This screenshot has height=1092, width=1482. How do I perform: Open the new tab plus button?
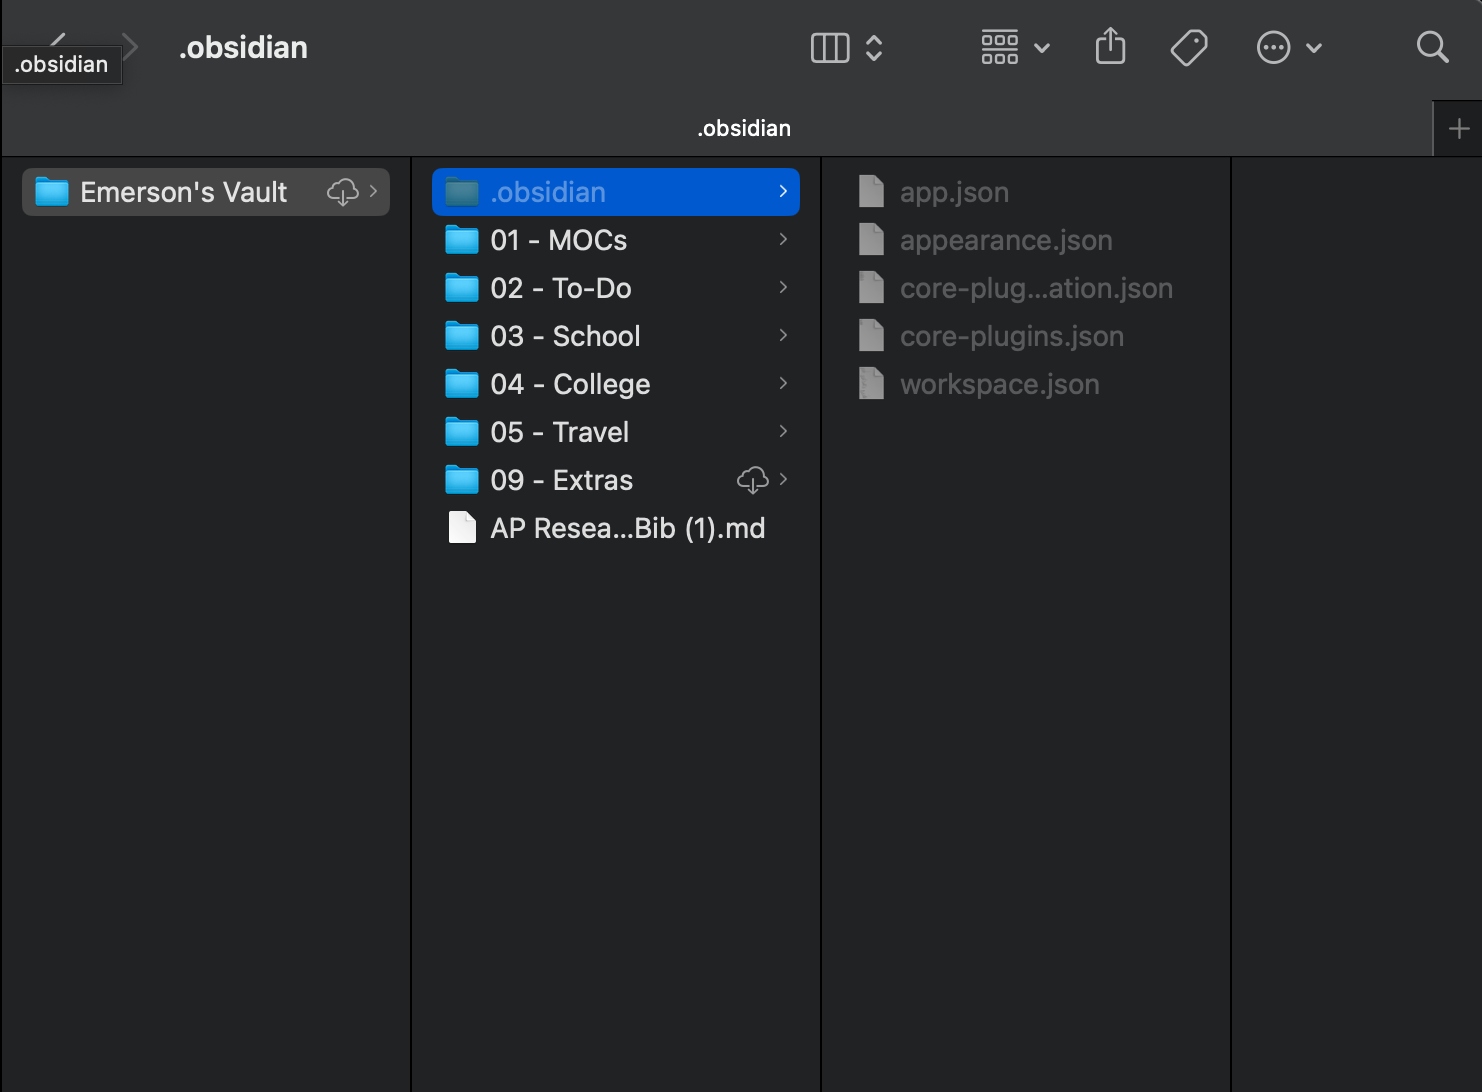[1458, 128]
